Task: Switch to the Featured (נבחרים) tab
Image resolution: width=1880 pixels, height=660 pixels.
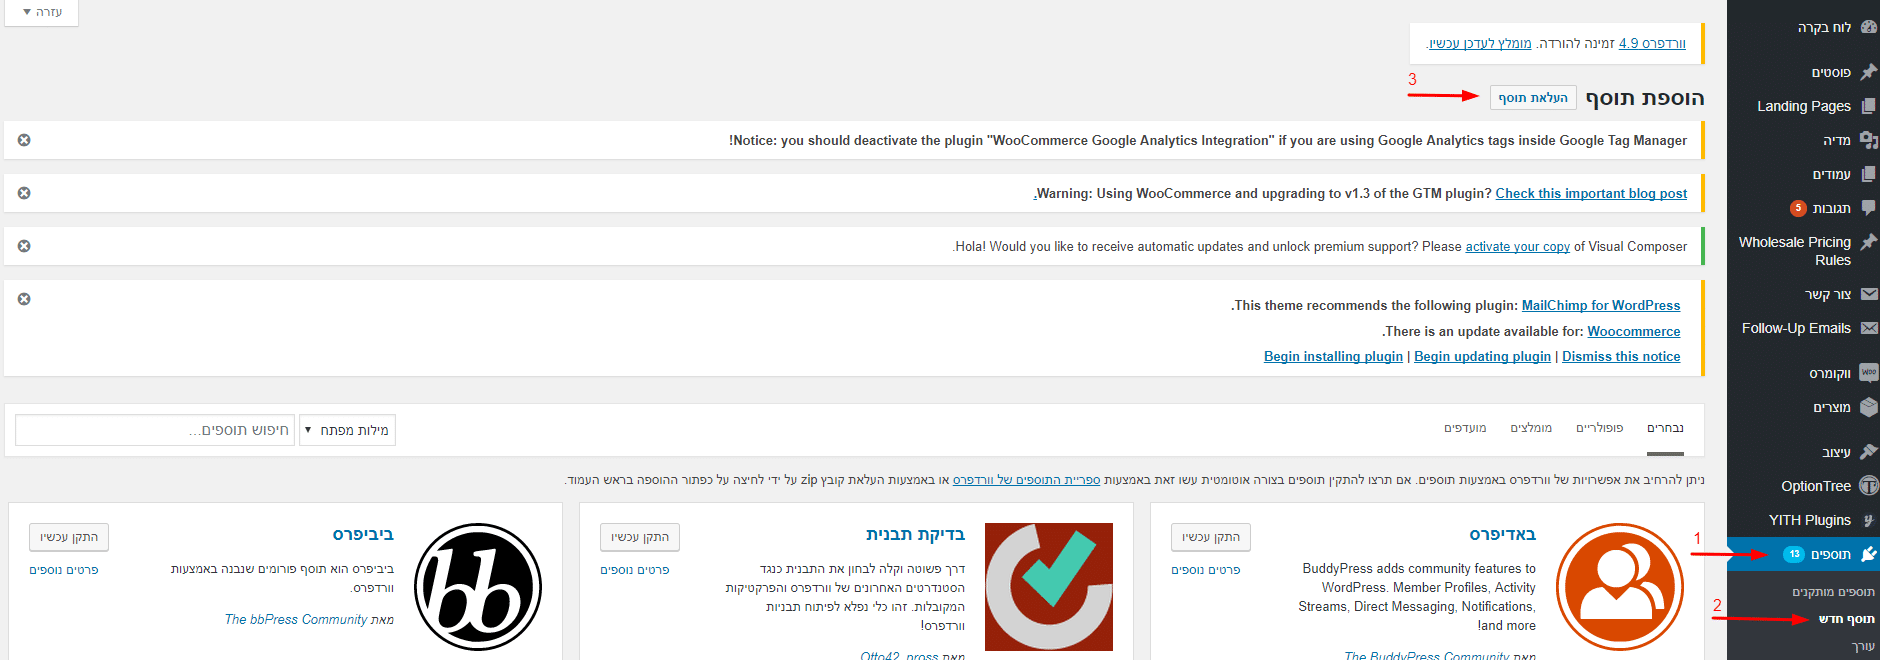Action: click(x=1665, y=428)
